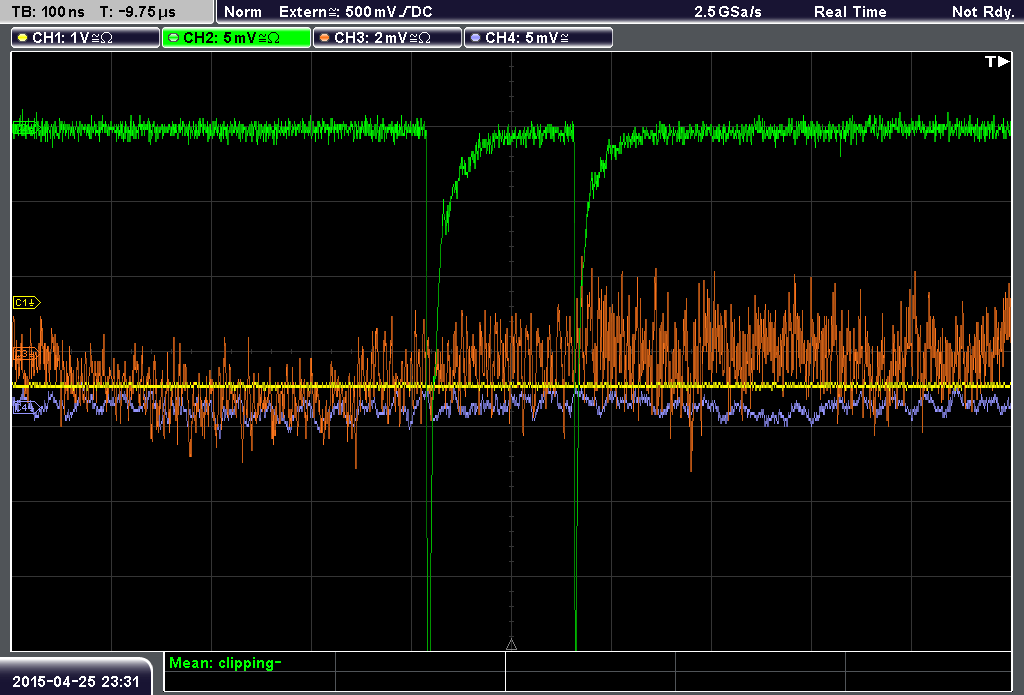Viewport: 1024px width, 695px height.
Task: Click the Real Time acquisition mode label
Action: (x=850, y=12)
